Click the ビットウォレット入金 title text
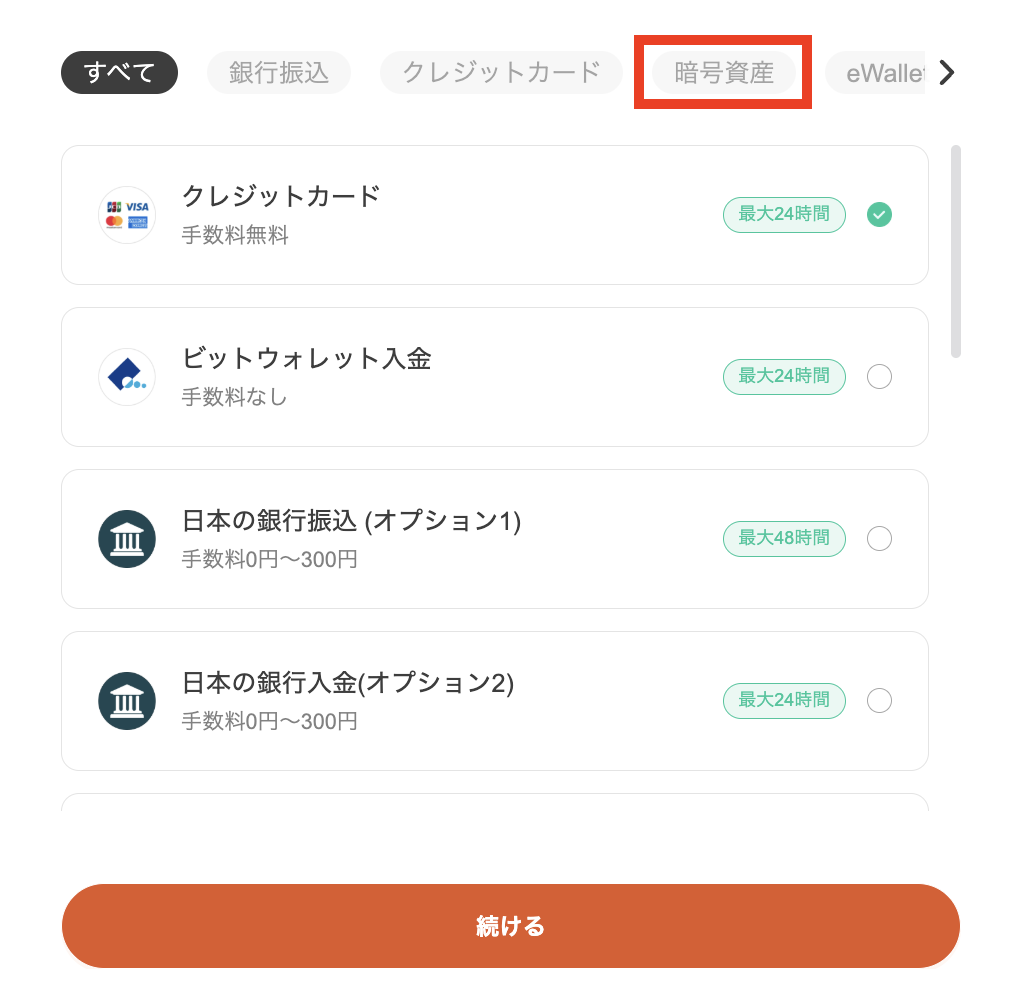1032x1006 pixels. coord(307,359)
